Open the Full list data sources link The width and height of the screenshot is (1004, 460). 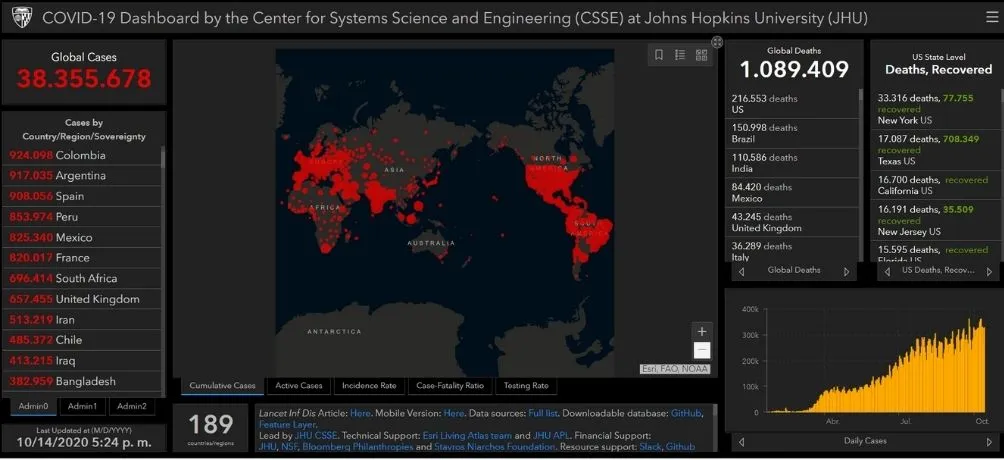543,413
